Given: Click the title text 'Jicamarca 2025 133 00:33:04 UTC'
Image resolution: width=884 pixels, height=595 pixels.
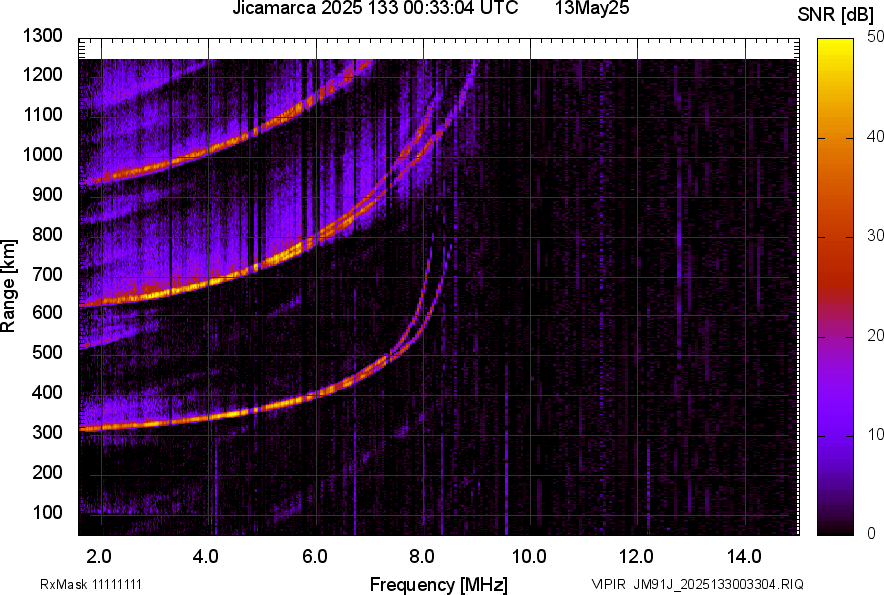Looking at the screenshot, I should tap(375, 8).
